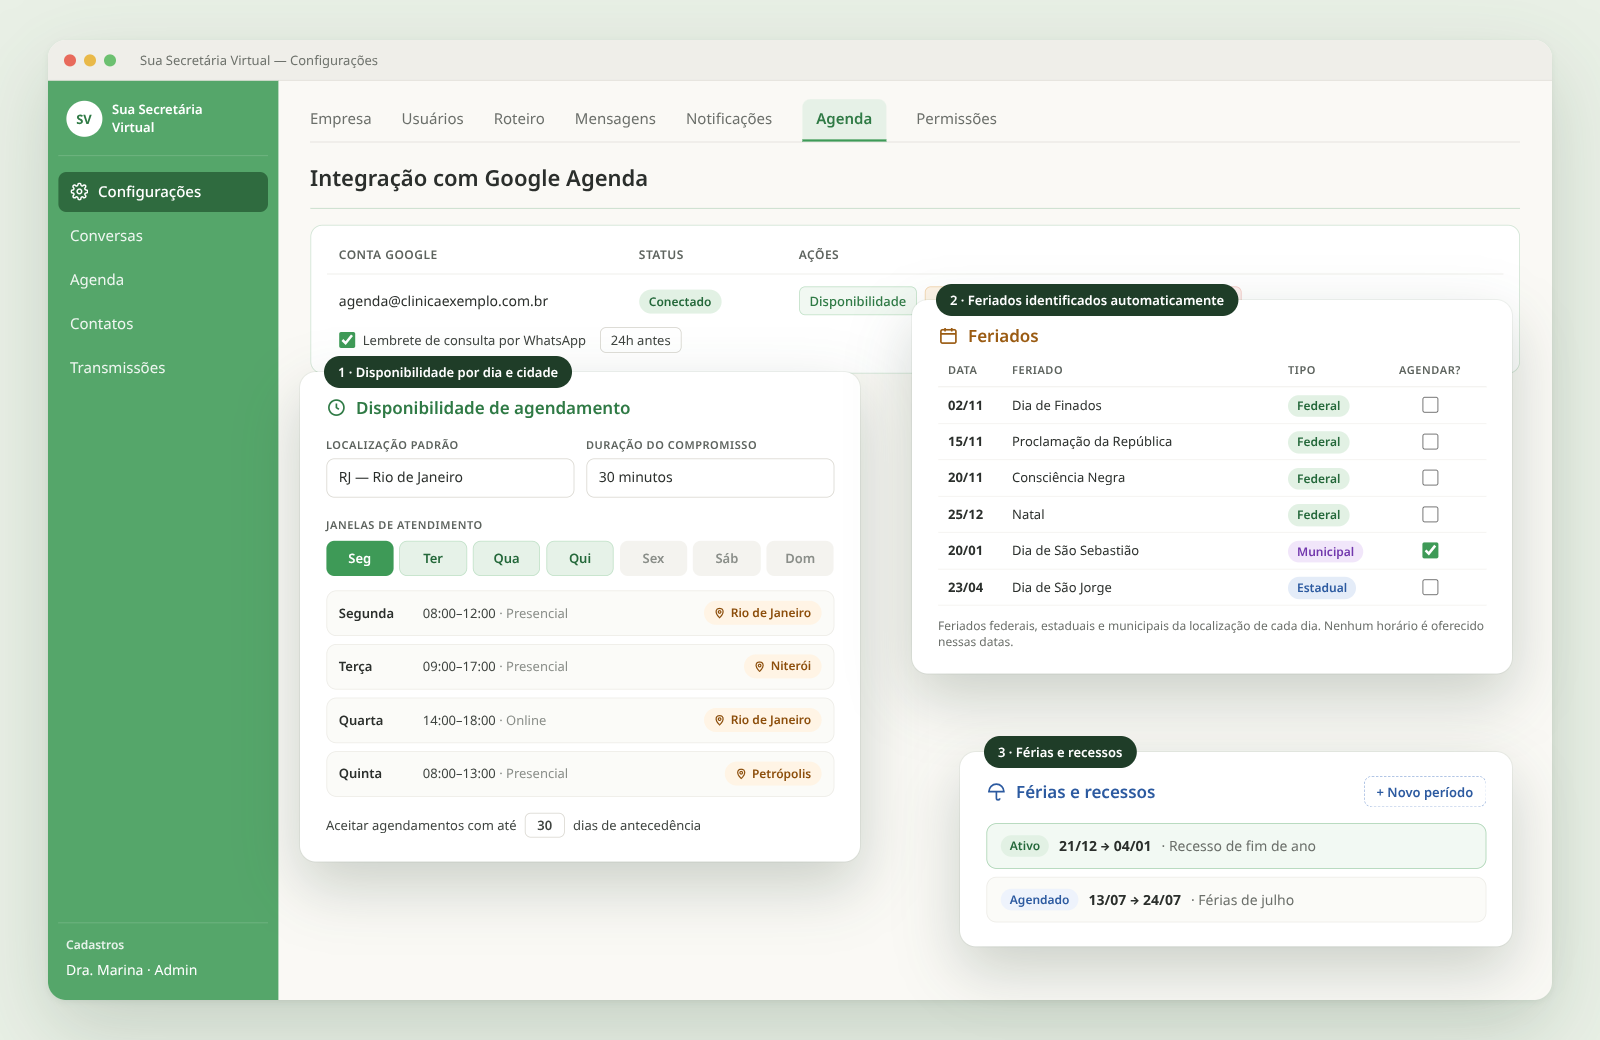This screenshot has width=1600, height=1040.
Task: Switch to the Empresa tab
Action: [340, 119]
